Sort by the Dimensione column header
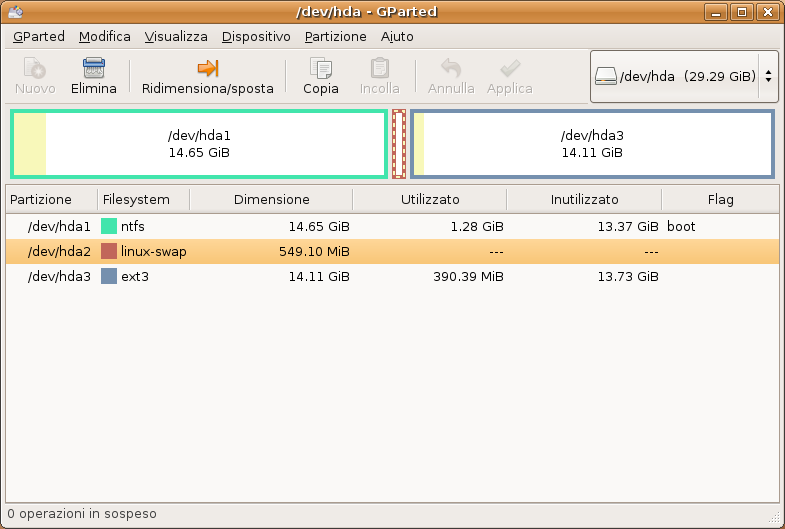 click(x=271, y=199)
